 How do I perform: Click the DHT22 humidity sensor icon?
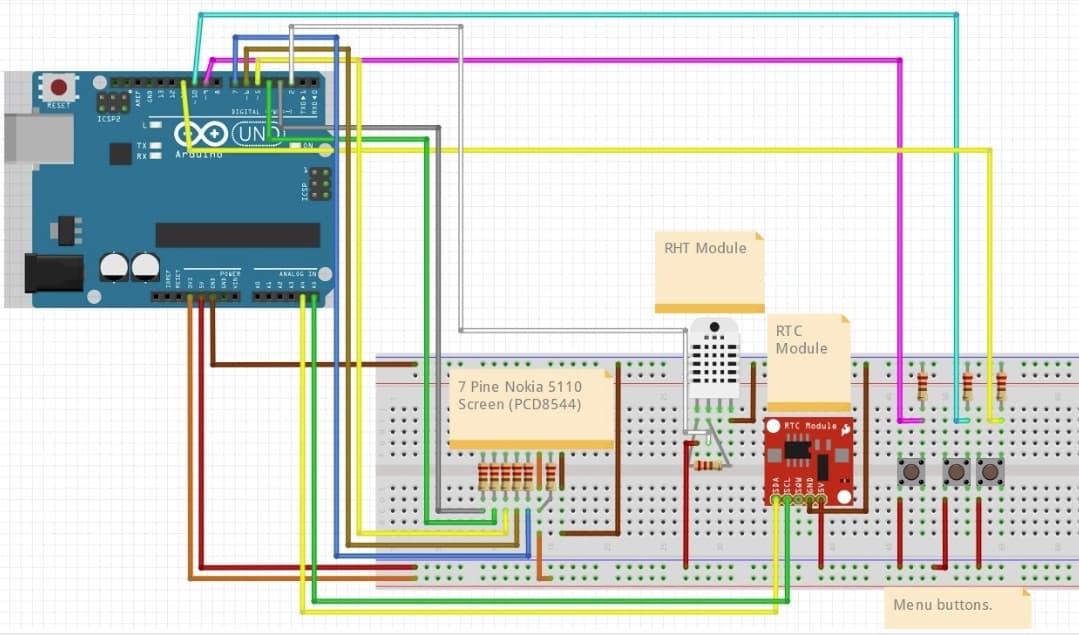(x=713, y=360)
